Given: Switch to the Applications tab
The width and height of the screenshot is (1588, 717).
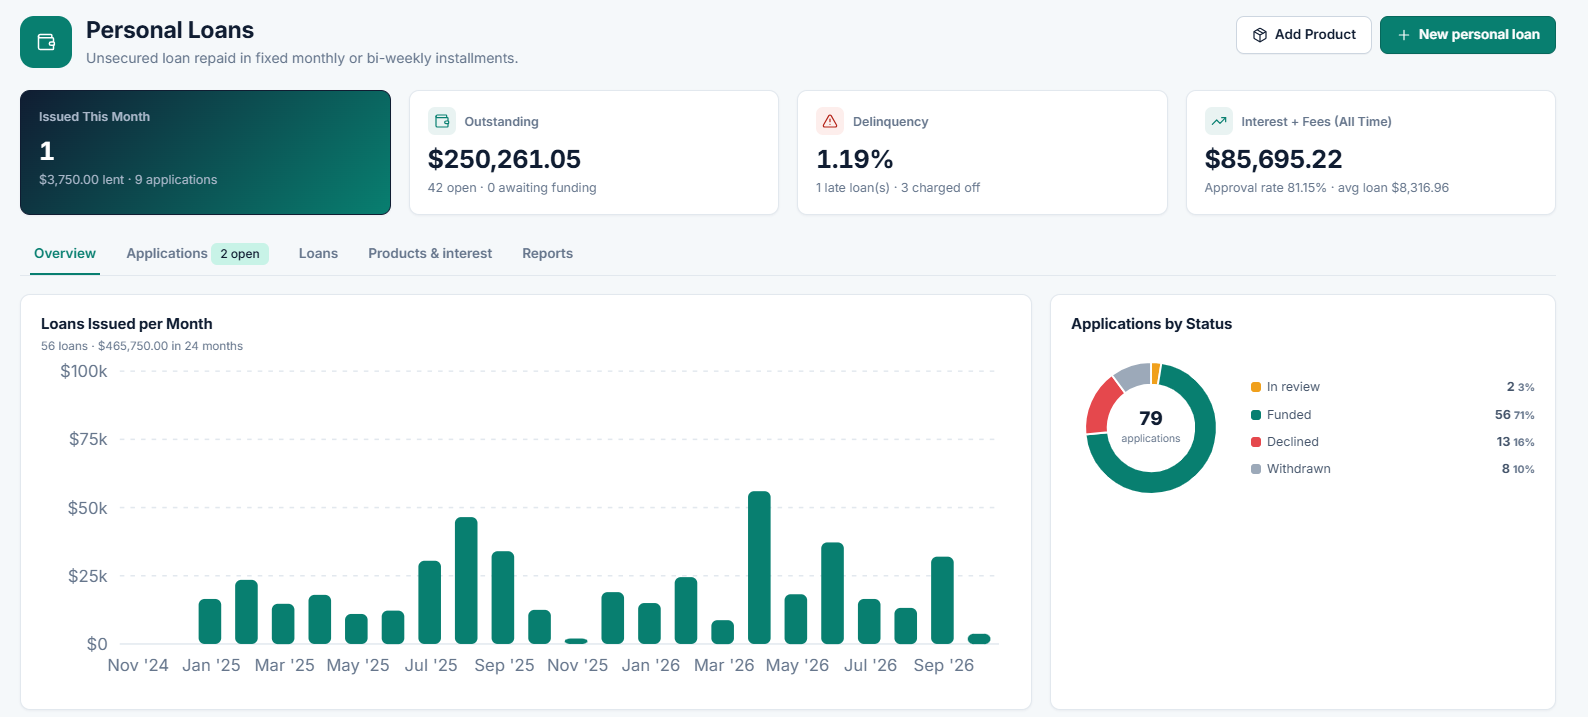Looking at the screenshot, I should [167, 253].
